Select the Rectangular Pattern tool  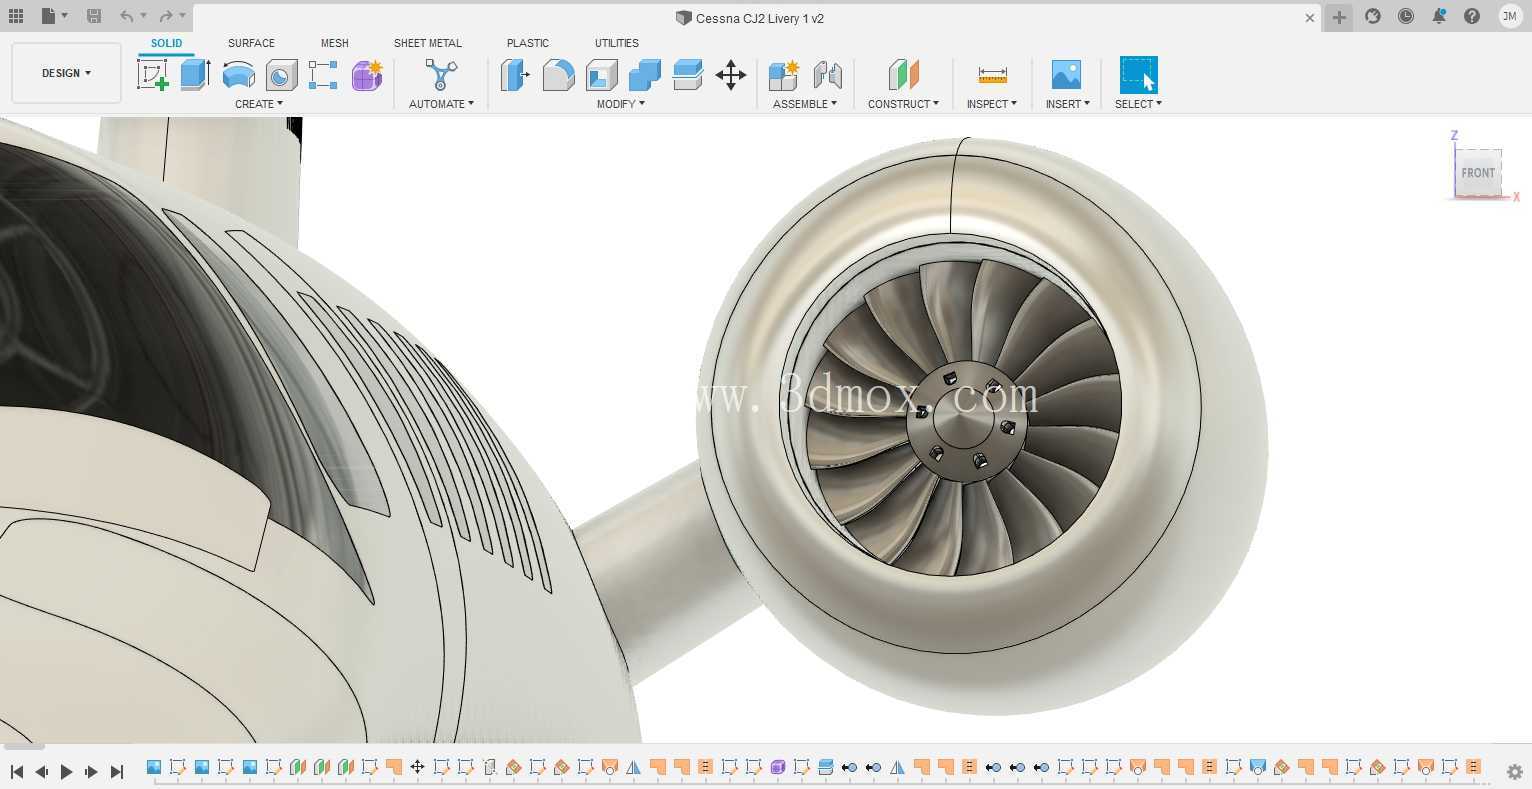(323, 75)
